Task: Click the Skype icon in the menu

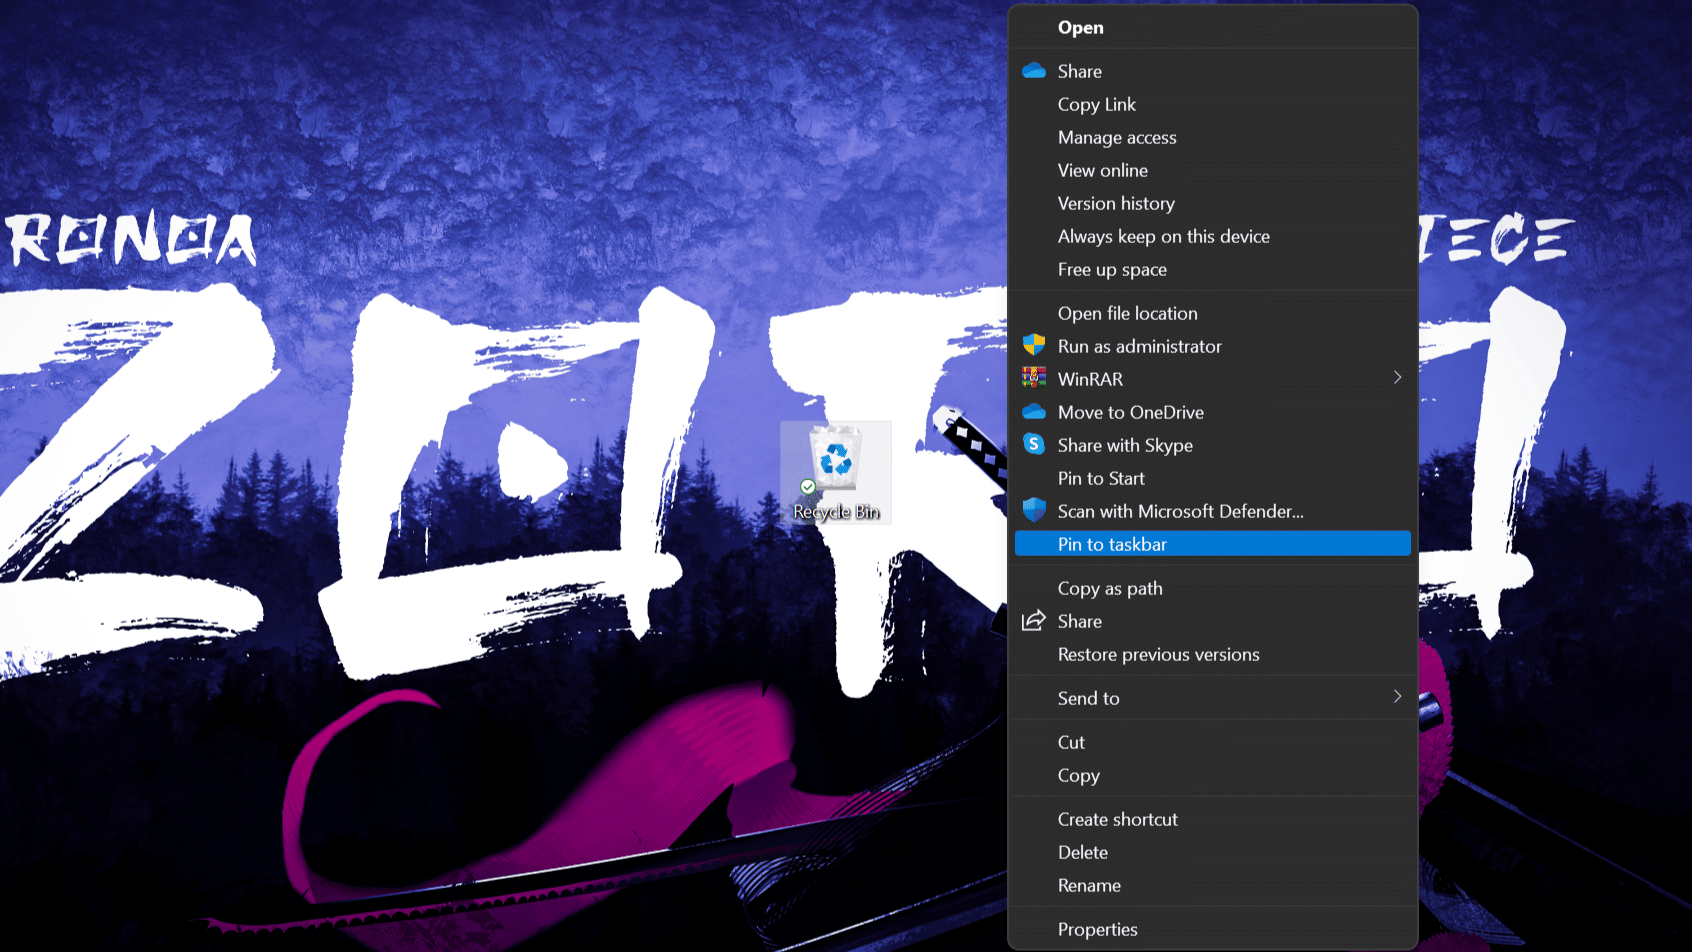Action: (1034, 444)
